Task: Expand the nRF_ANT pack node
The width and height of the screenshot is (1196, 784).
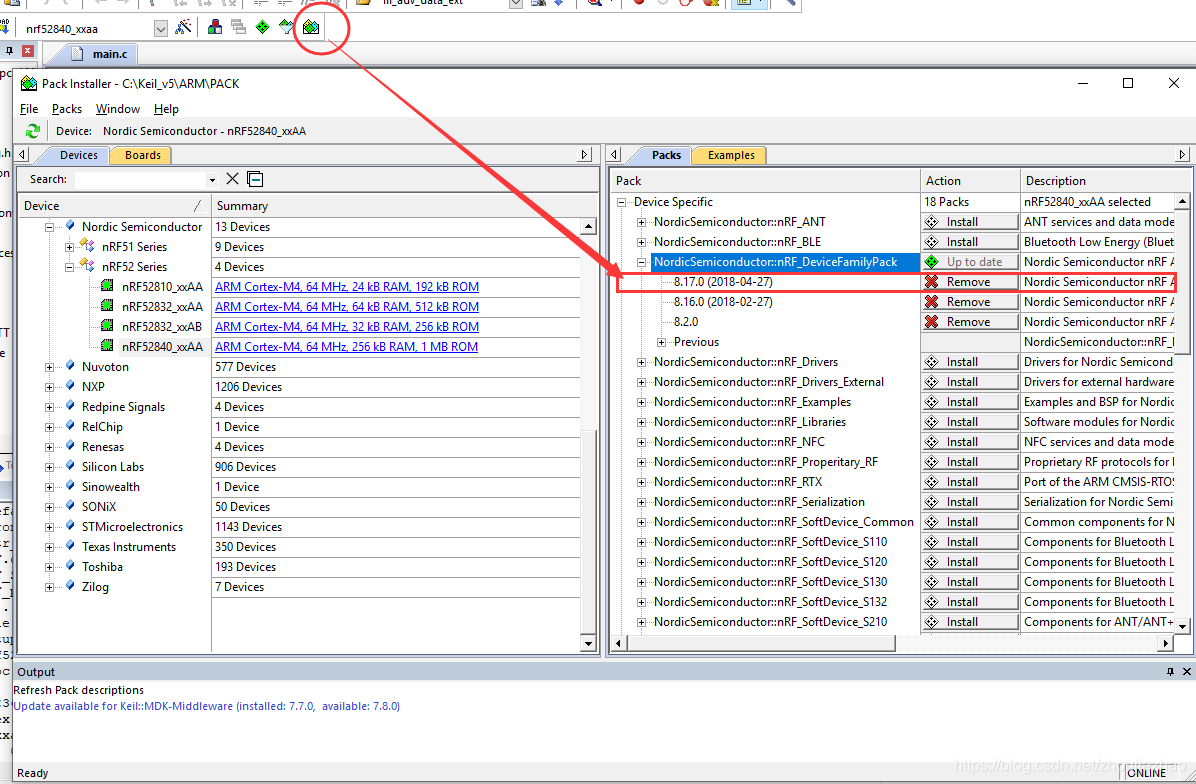Action: point(641,222)
